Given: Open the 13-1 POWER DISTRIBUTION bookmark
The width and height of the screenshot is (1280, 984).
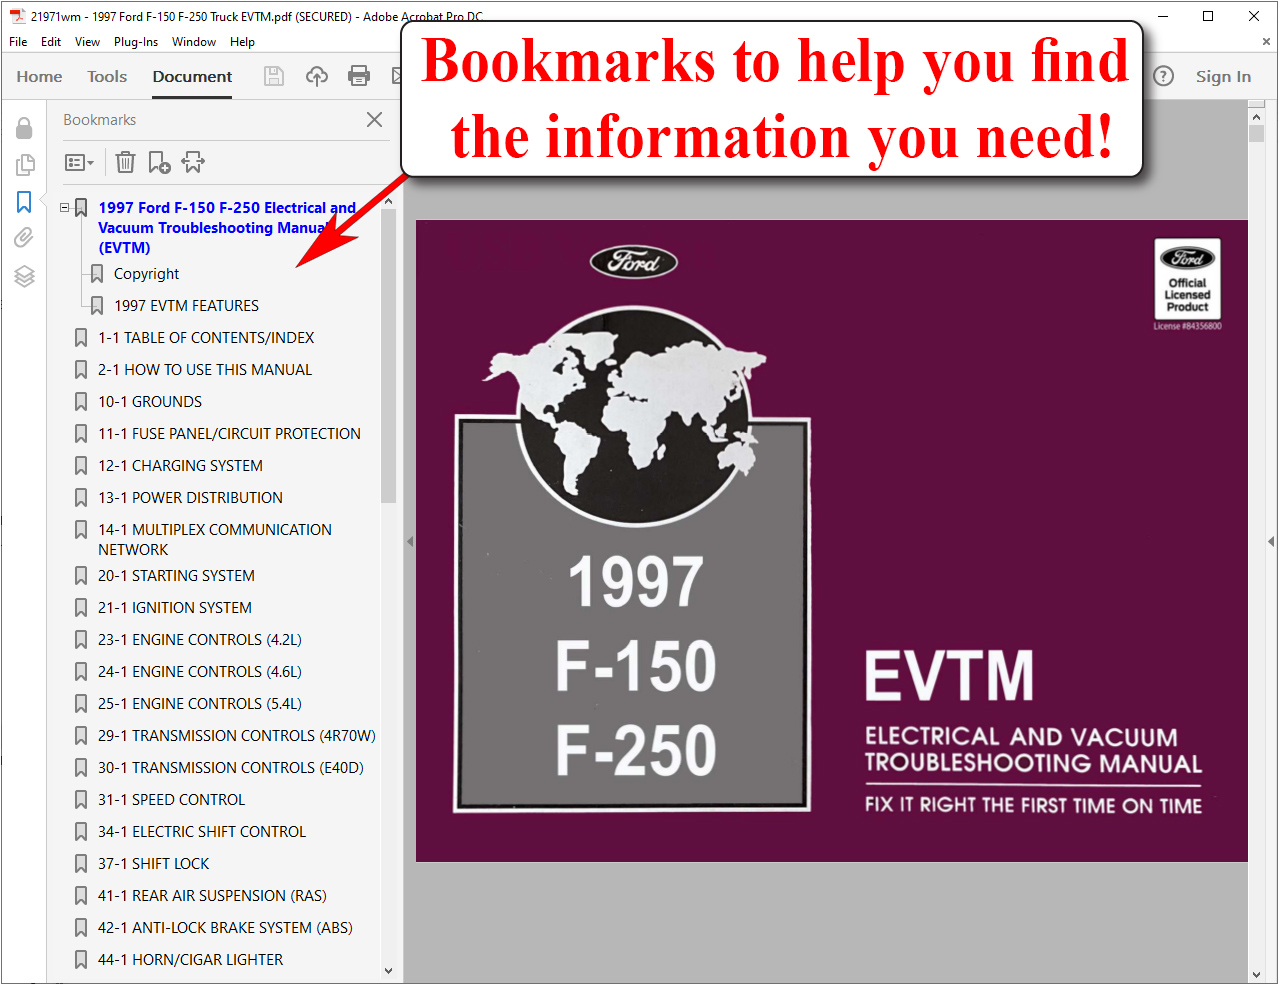Looking at the screenshot, I should (x=190, y=498).
